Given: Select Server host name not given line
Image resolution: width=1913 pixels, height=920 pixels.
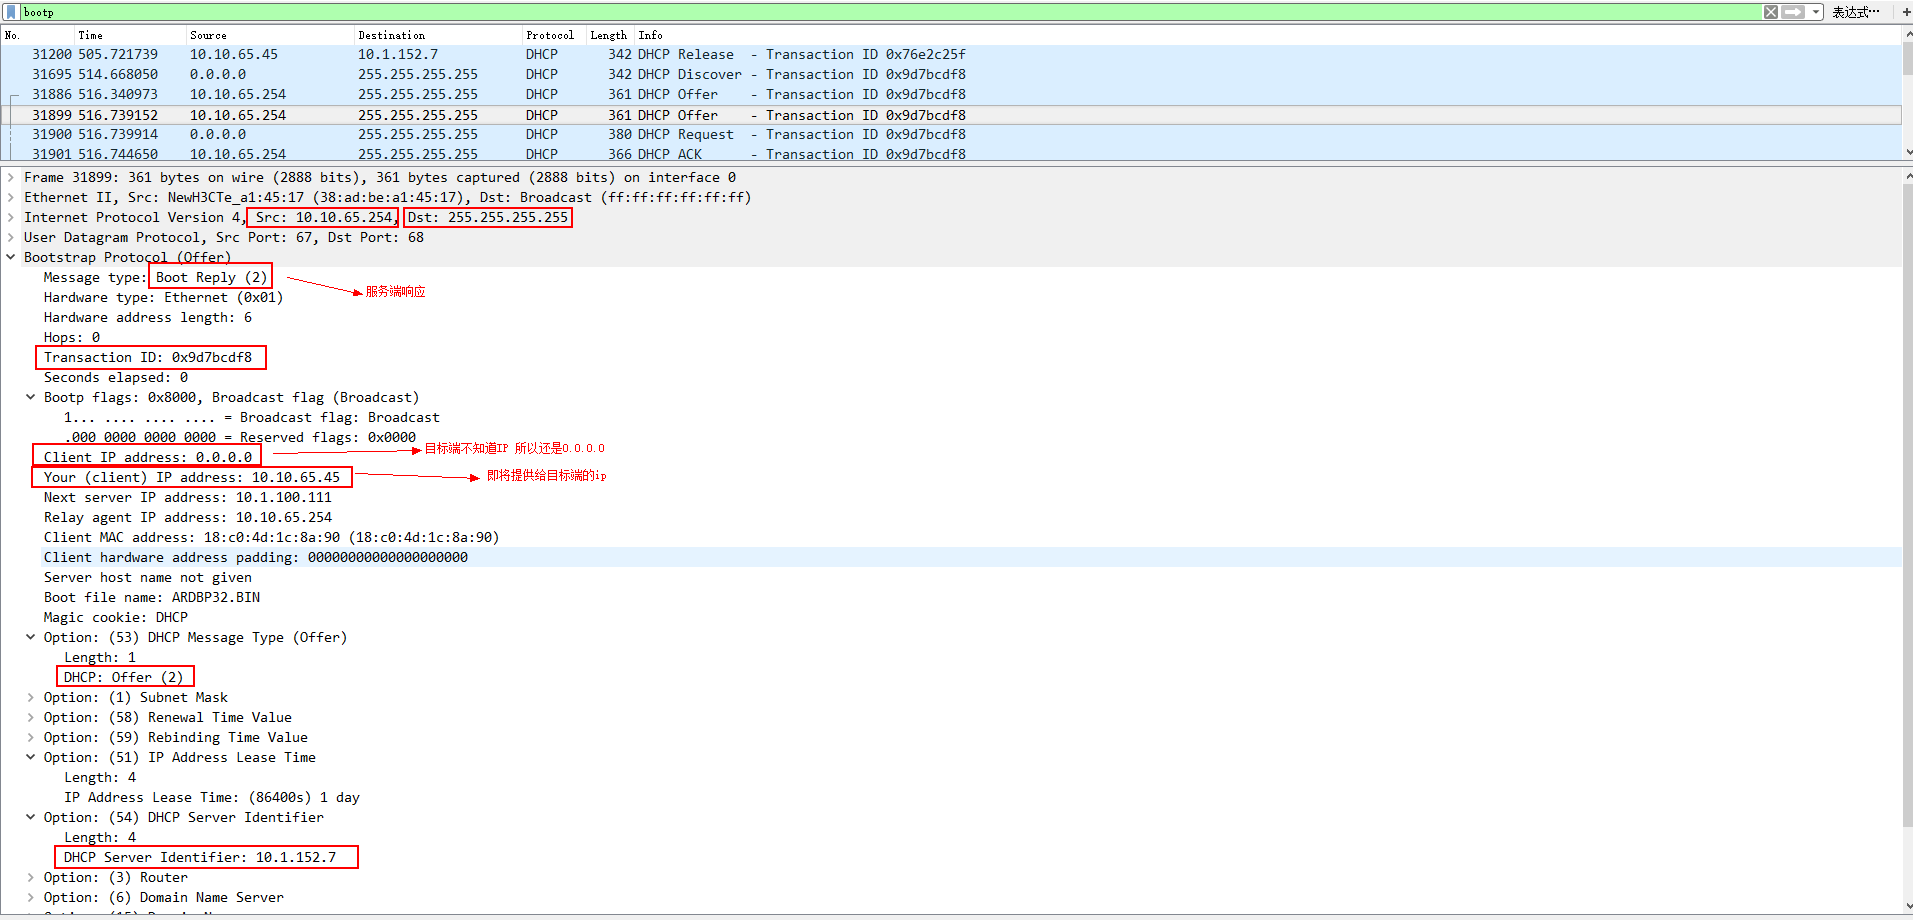Looking at the screenshot, I should [x=148, y=578].
